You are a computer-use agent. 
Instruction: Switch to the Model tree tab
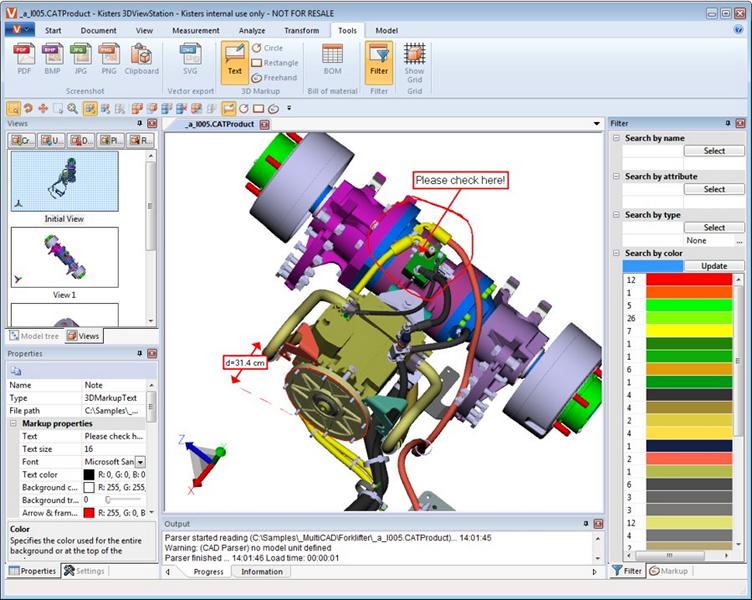(x=35, y=336)
